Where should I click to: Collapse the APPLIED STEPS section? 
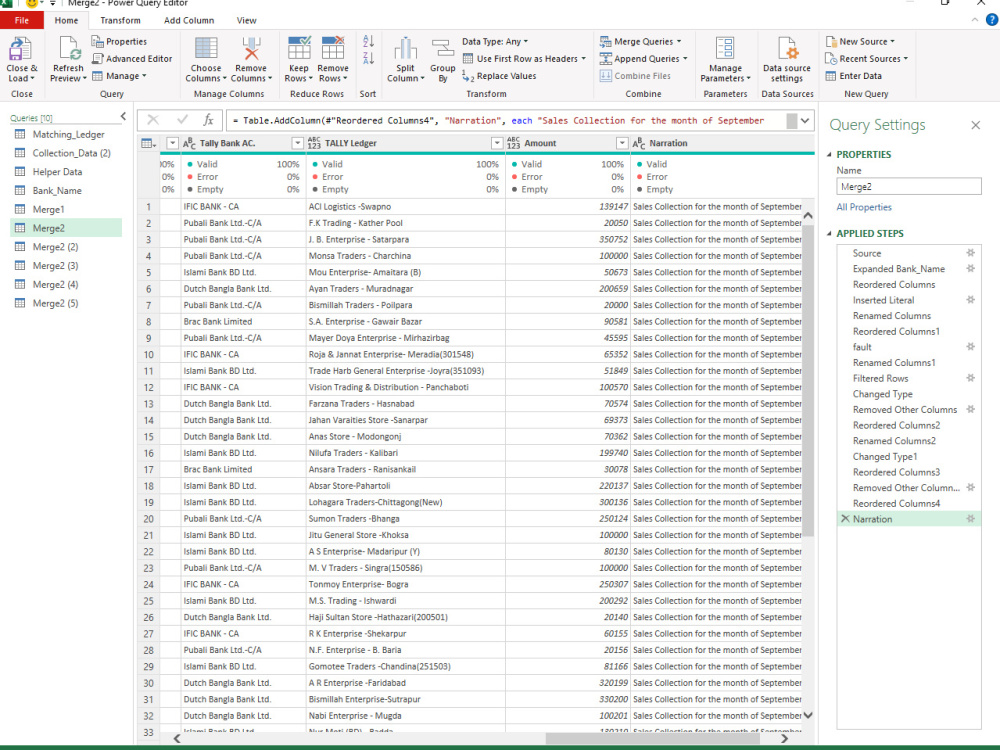click(x=829, y=233)
